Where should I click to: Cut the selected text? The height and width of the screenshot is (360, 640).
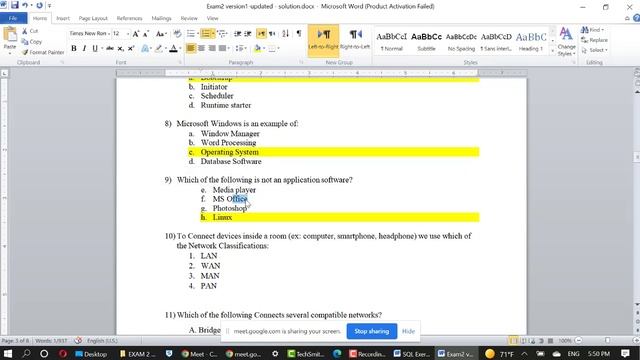point(30,31)
